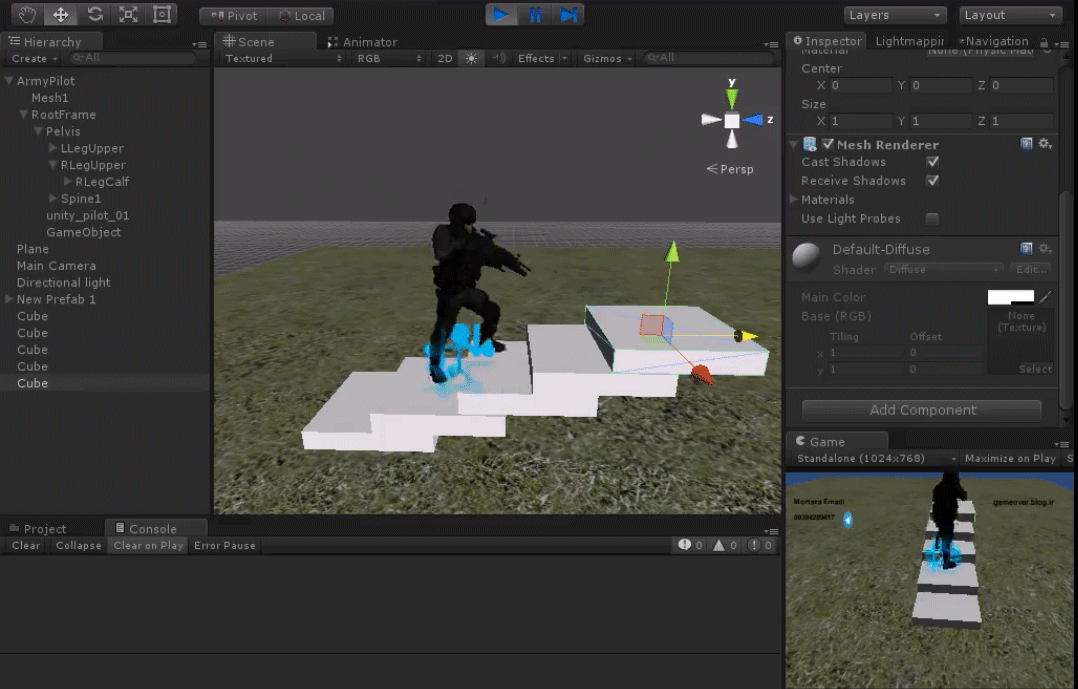Toggle Local/Global handle rotation
The width and height of the screenshot is (1078, 689).
pos(301,16)
